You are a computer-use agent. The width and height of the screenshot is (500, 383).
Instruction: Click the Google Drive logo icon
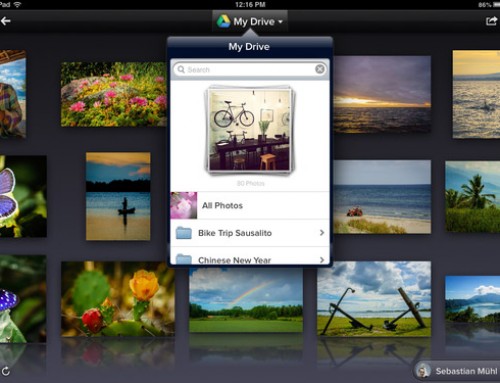coord(223,21)
